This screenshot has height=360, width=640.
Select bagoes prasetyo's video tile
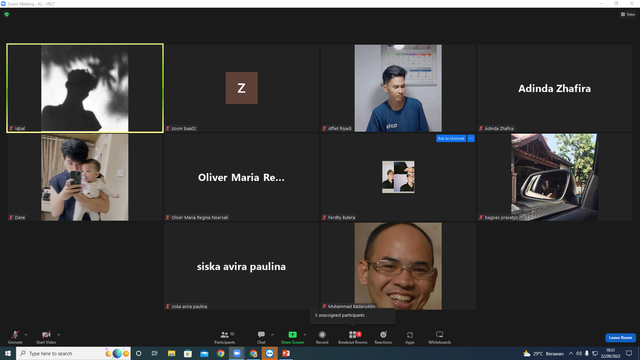point(555,177)
